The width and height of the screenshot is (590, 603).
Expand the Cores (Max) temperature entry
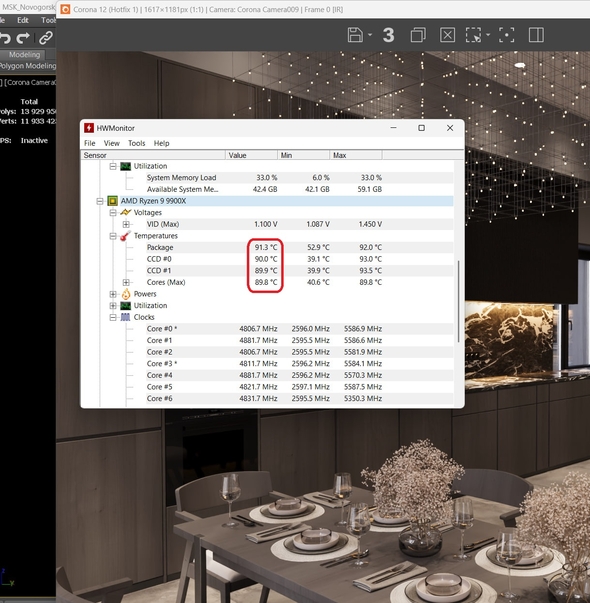point(126,283)
